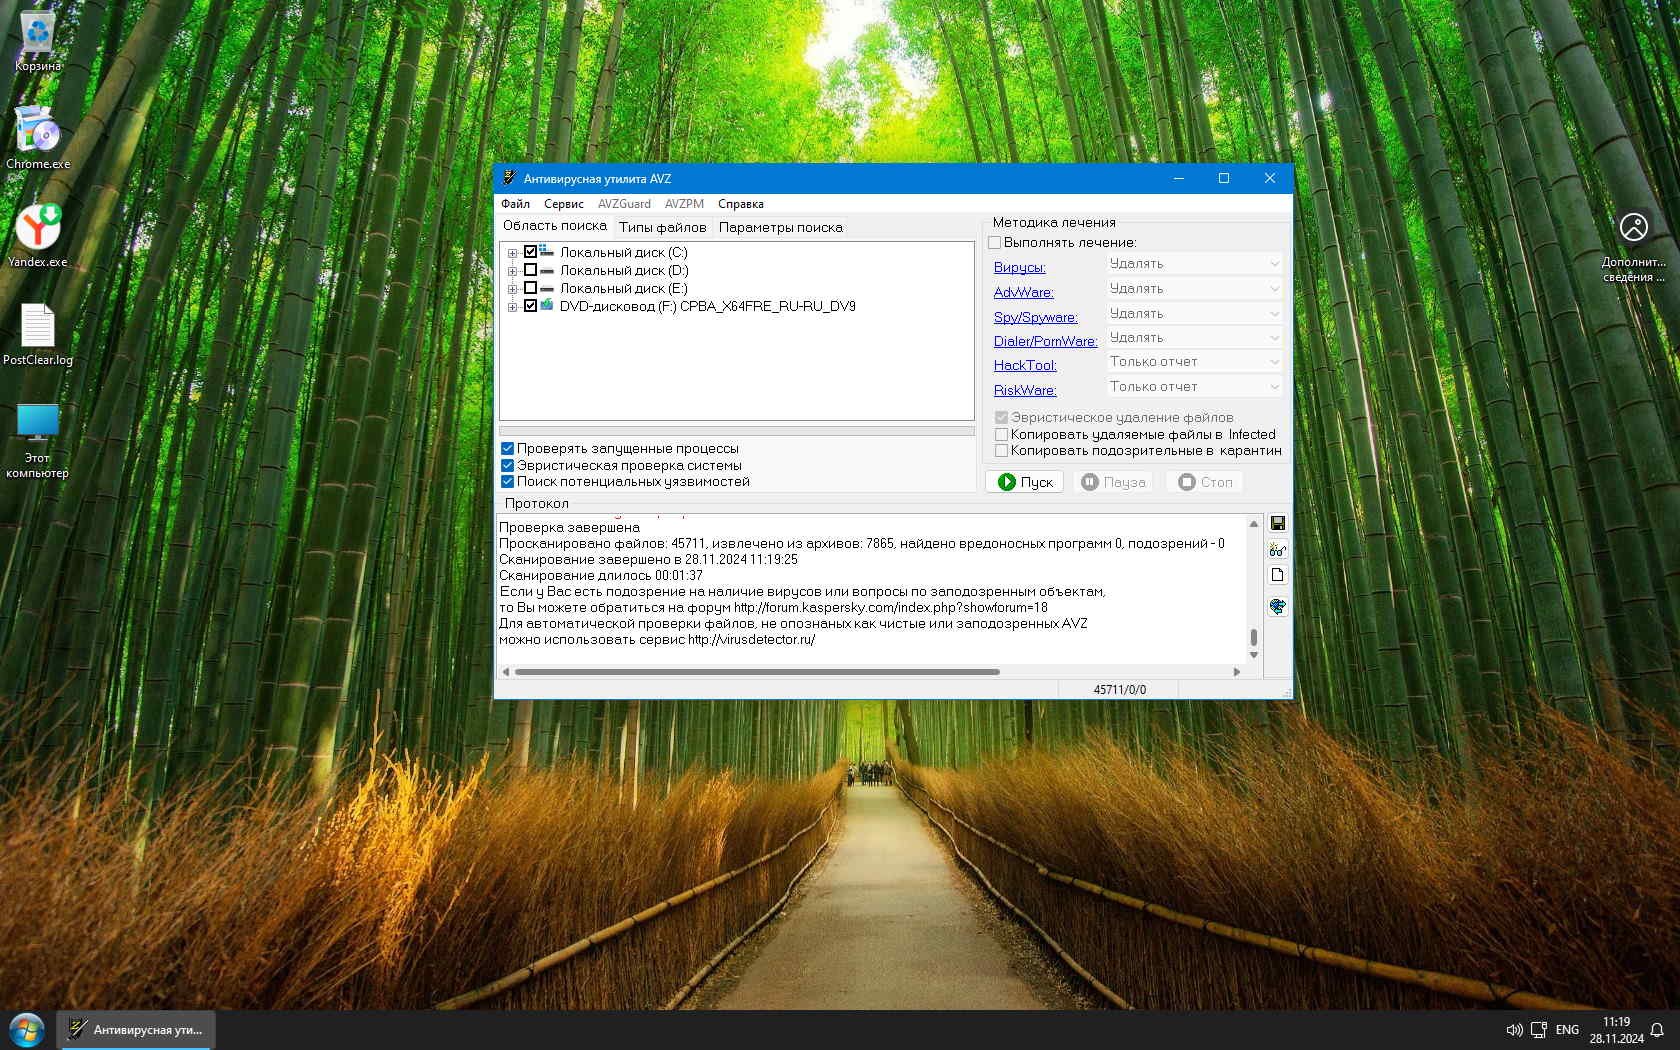Check the Локальный диск (E:) checkbox
Viewport: 1680px width, 1050px height.
[x=530, y=288]
